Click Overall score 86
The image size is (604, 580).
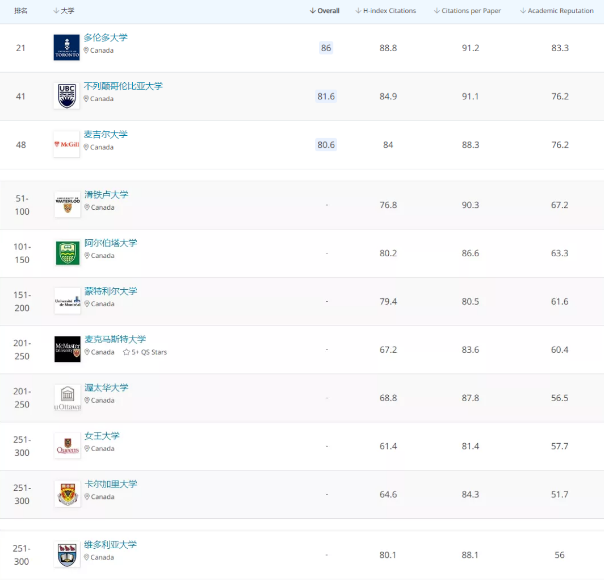[x=326, y=48]
